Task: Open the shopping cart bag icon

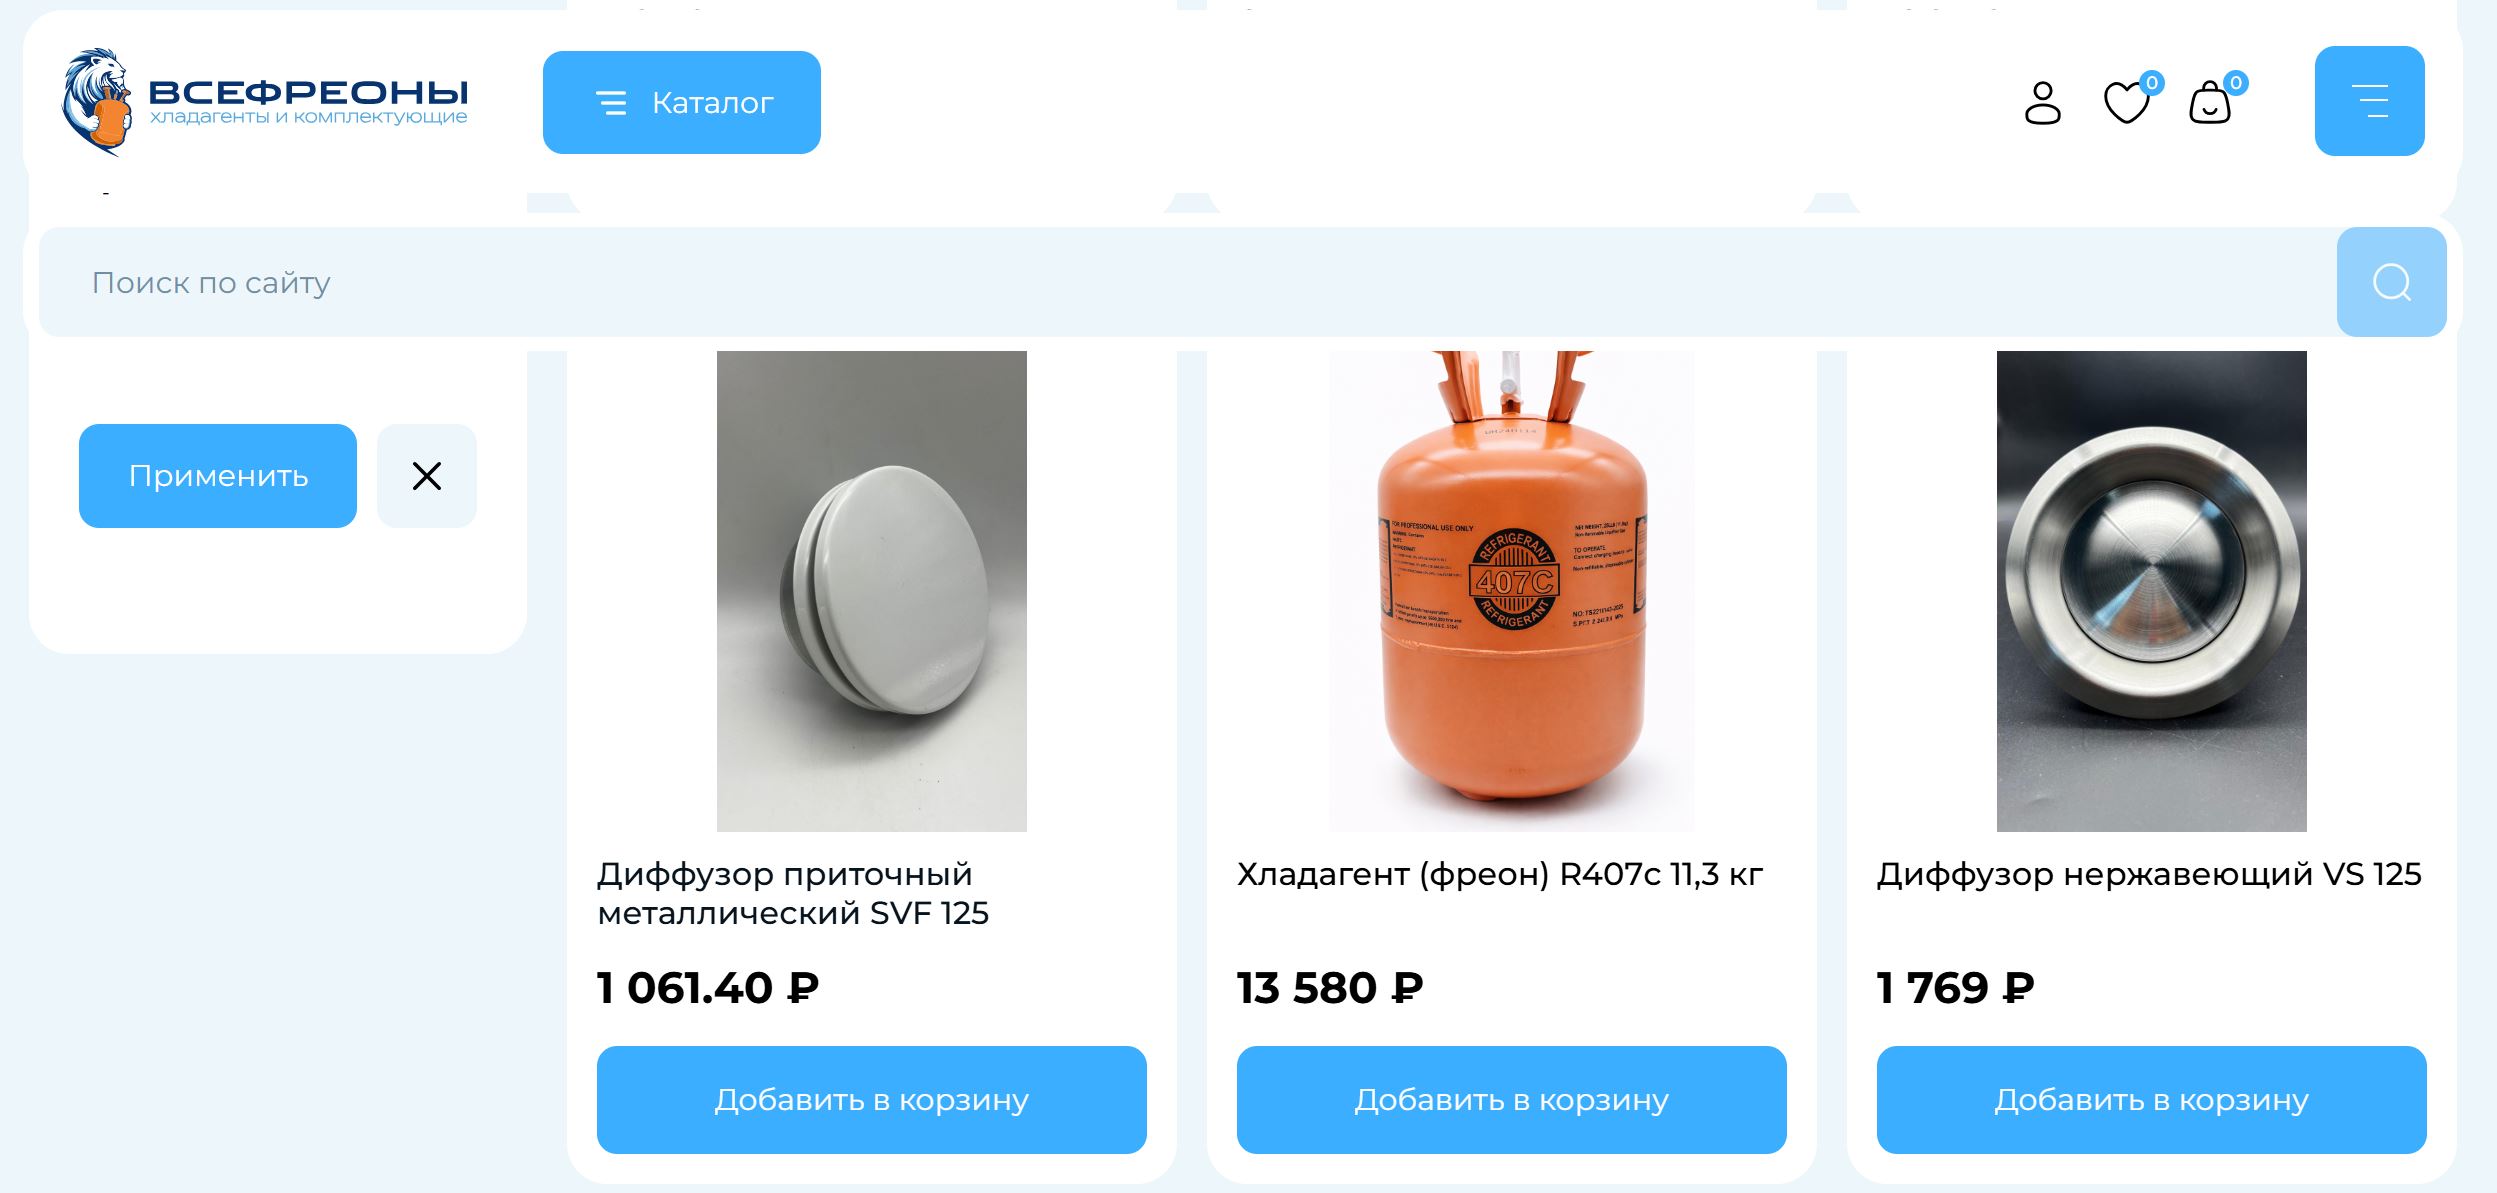Action: (2210, 102)
